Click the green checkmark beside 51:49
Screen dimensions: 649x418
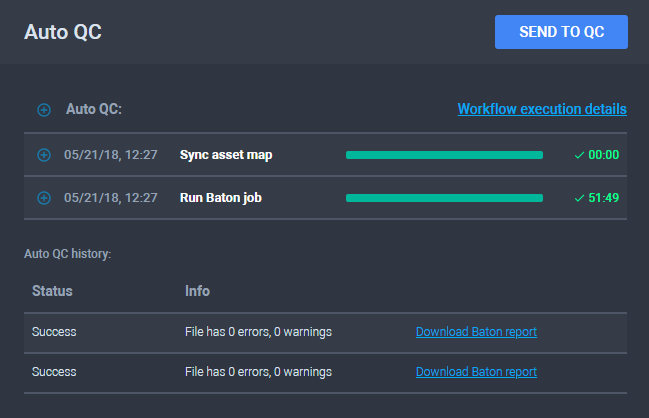[579, 198]
